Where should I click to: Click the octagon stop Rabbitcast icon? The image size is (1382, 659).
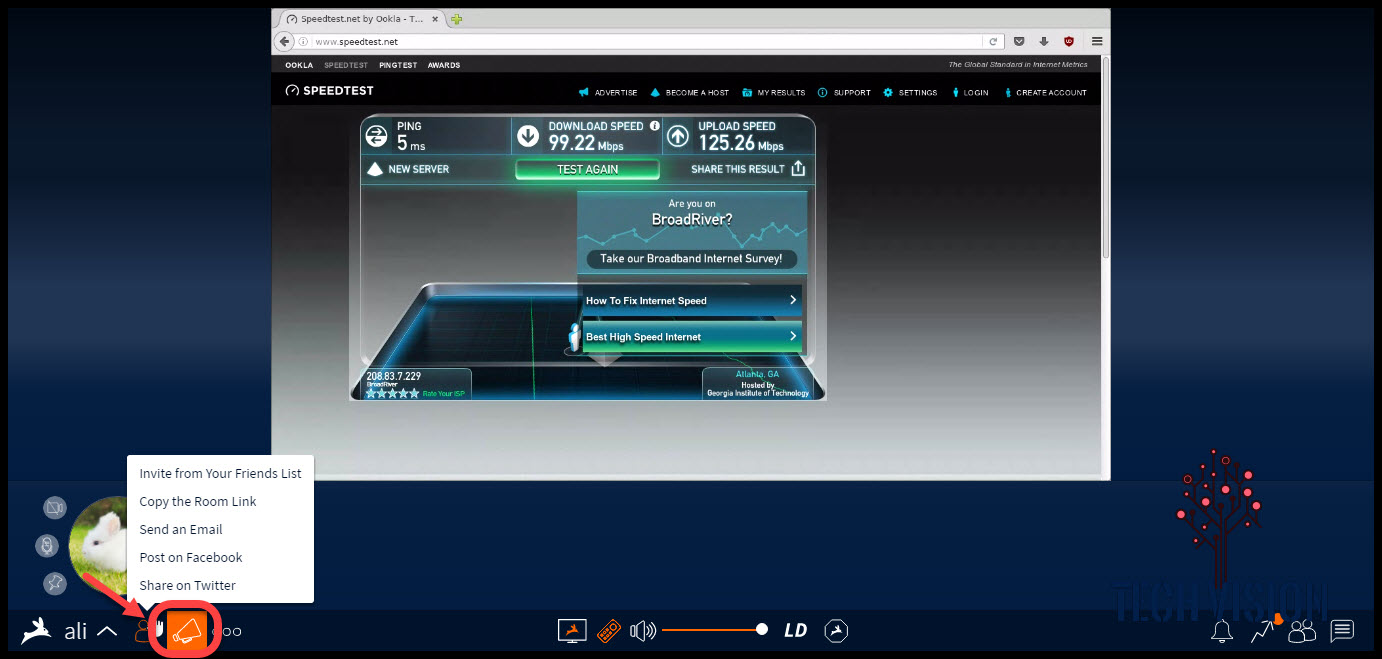pyautogui.click(x=837, y=630)
